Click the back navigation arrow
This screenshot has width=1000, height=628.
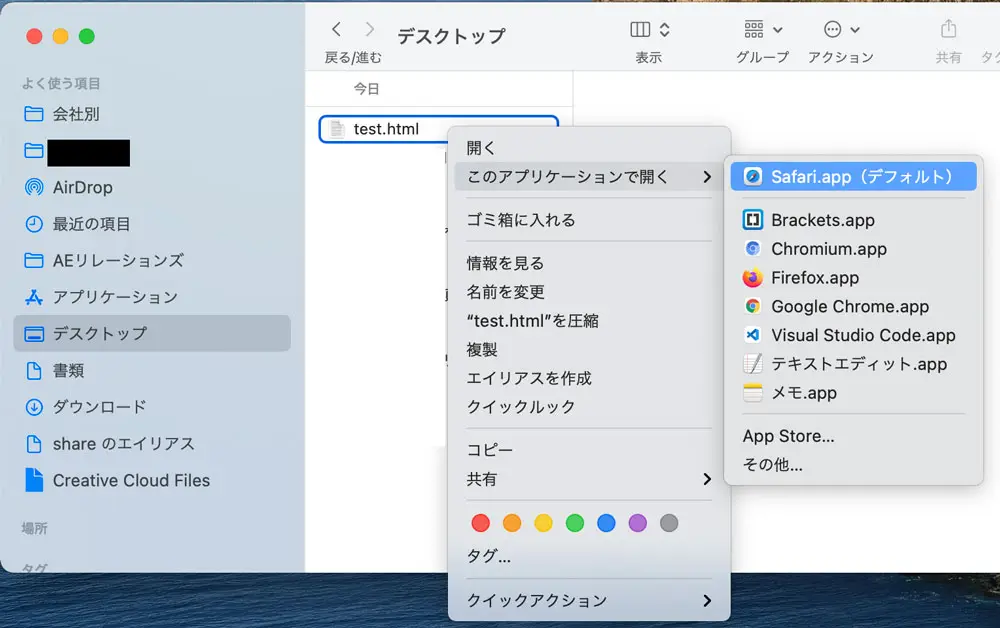335,30
